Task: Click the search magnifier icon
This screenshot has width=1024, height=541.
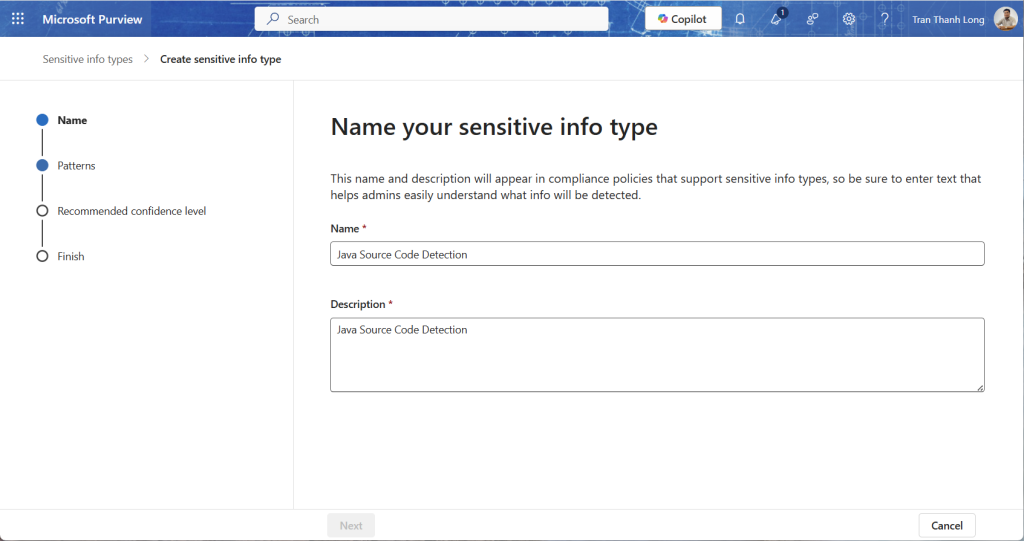Action: pos(273,19)
